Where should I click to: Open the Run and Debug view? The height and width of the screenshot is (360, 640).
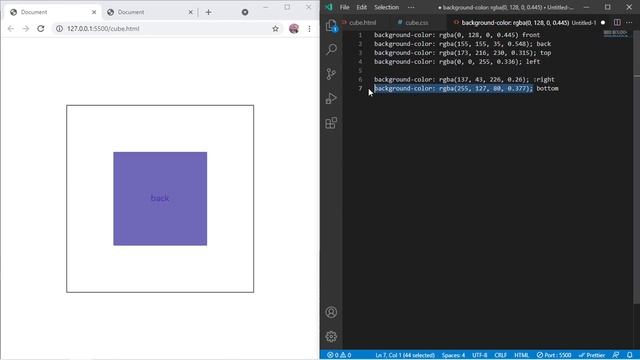(x=331, y=98)
